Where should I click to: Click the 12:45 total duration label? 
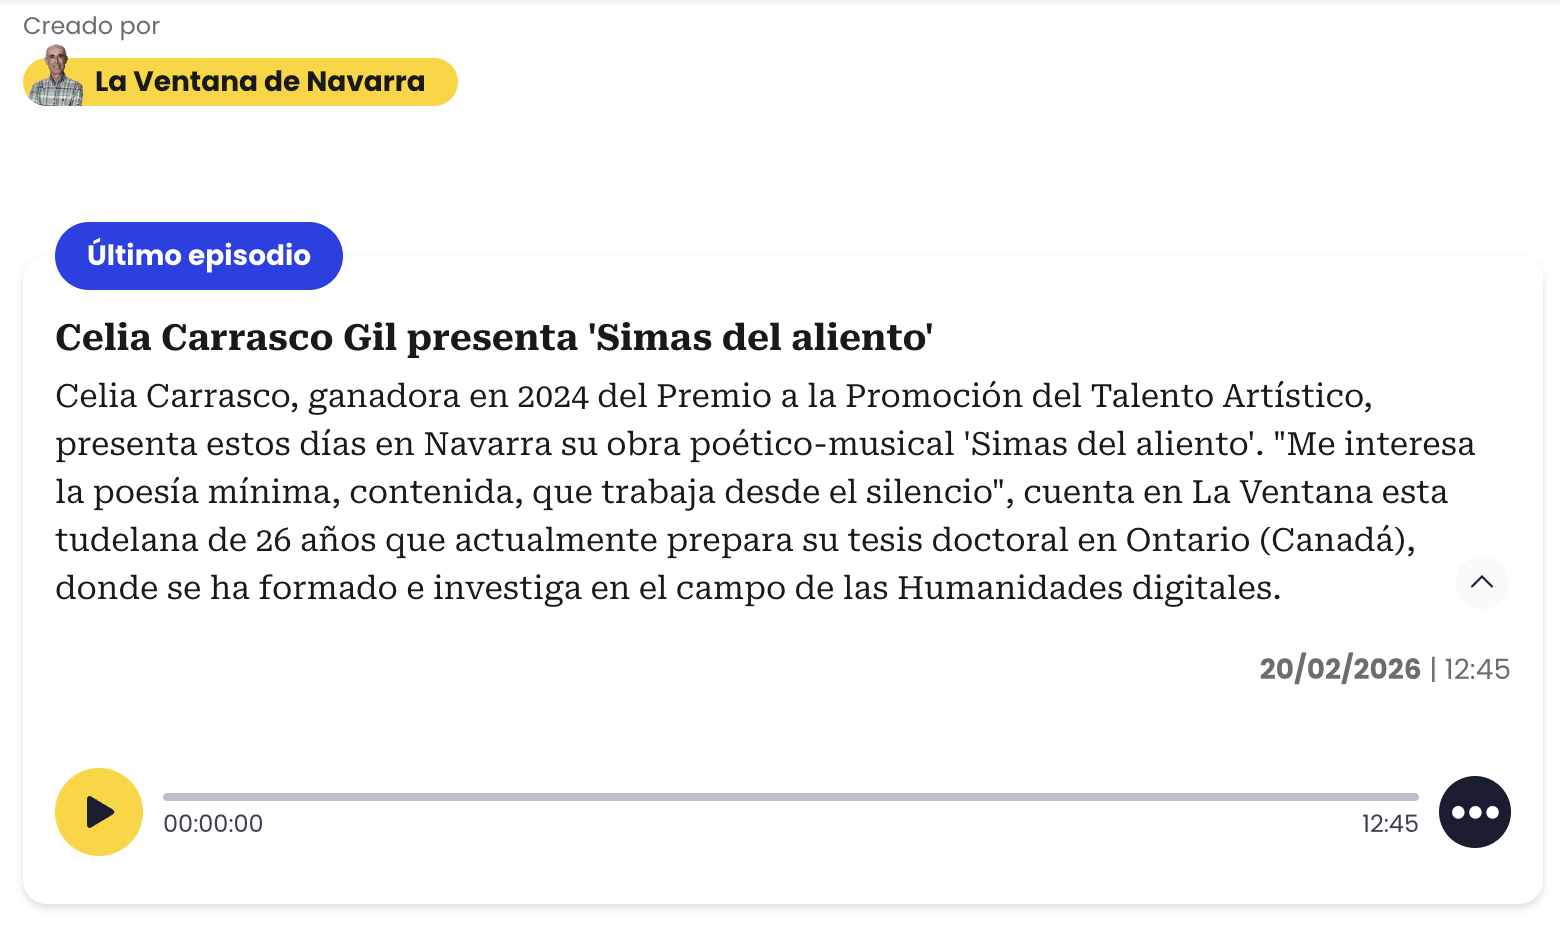pyautogui.click(x=1389, y=823)
